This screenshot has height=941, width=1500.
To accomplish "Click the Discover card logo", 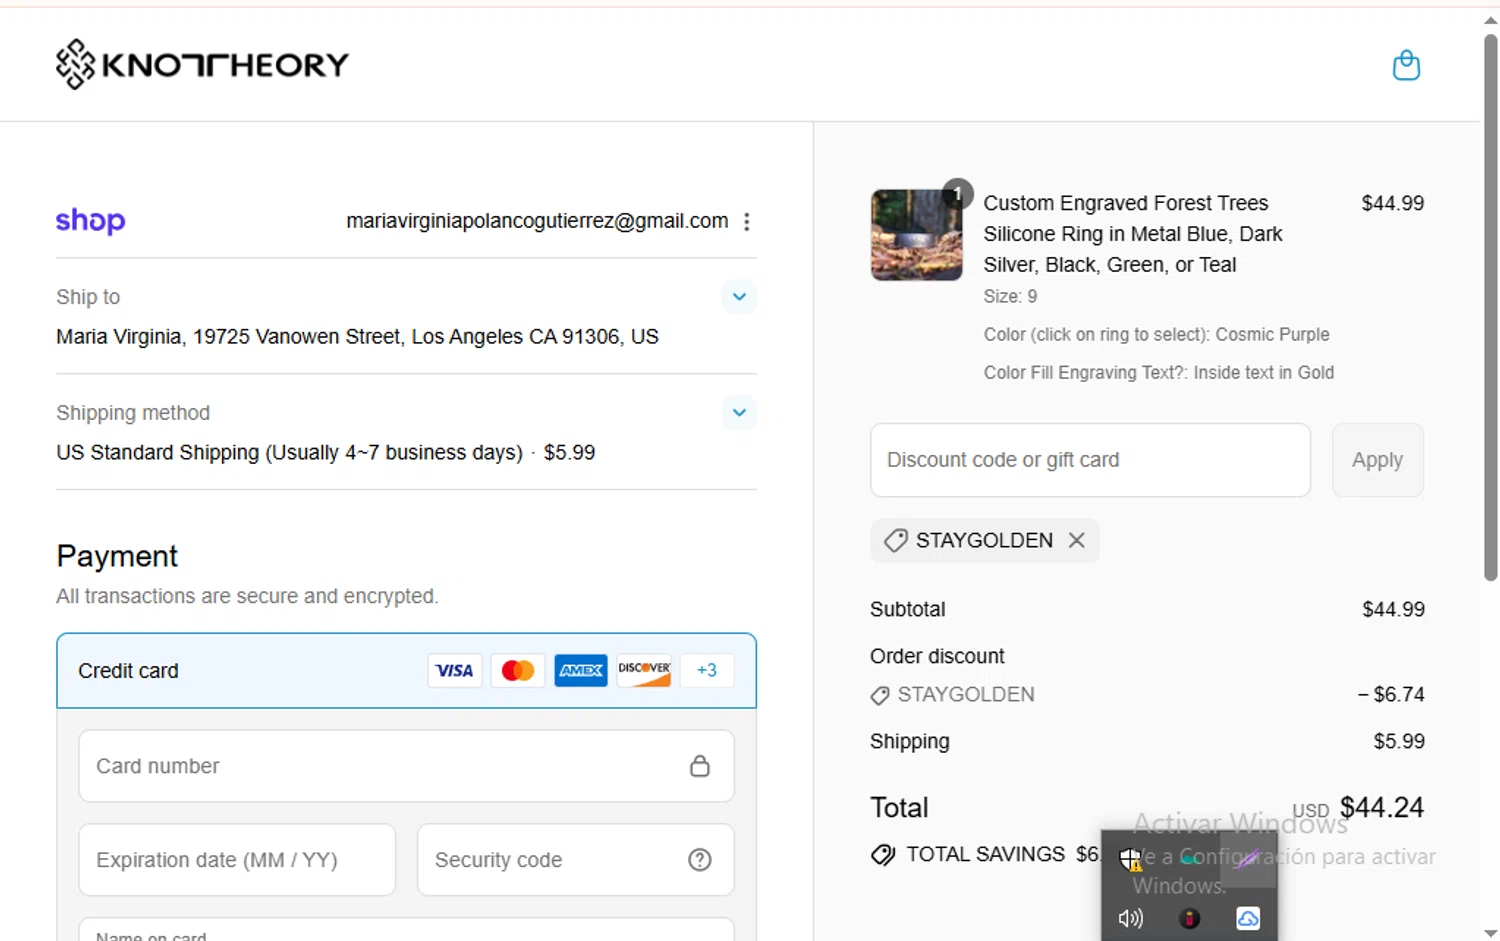I will tap(644, 671).
